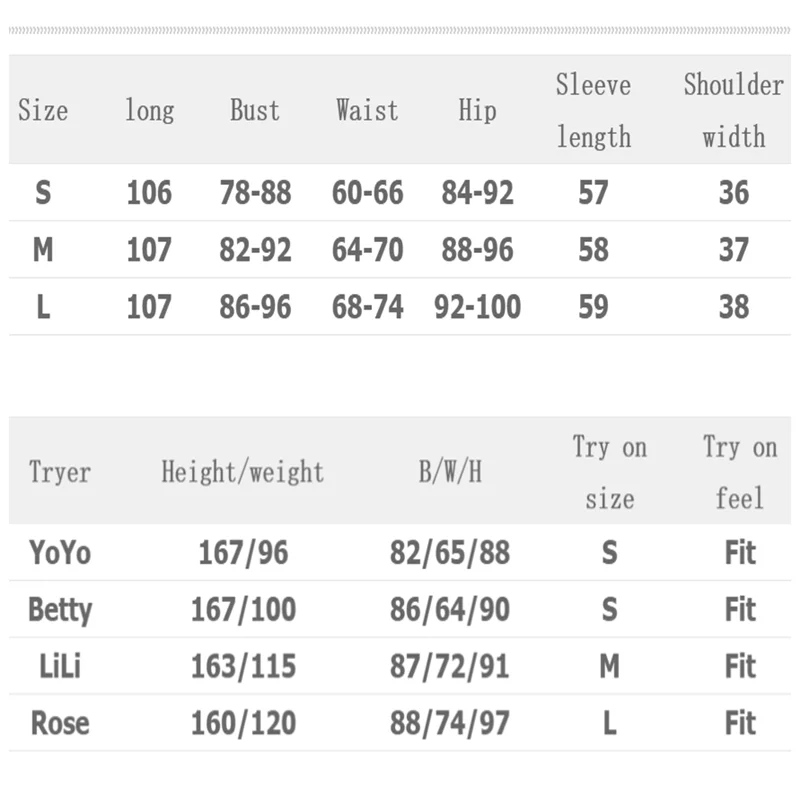Select the S size row label

43,192
